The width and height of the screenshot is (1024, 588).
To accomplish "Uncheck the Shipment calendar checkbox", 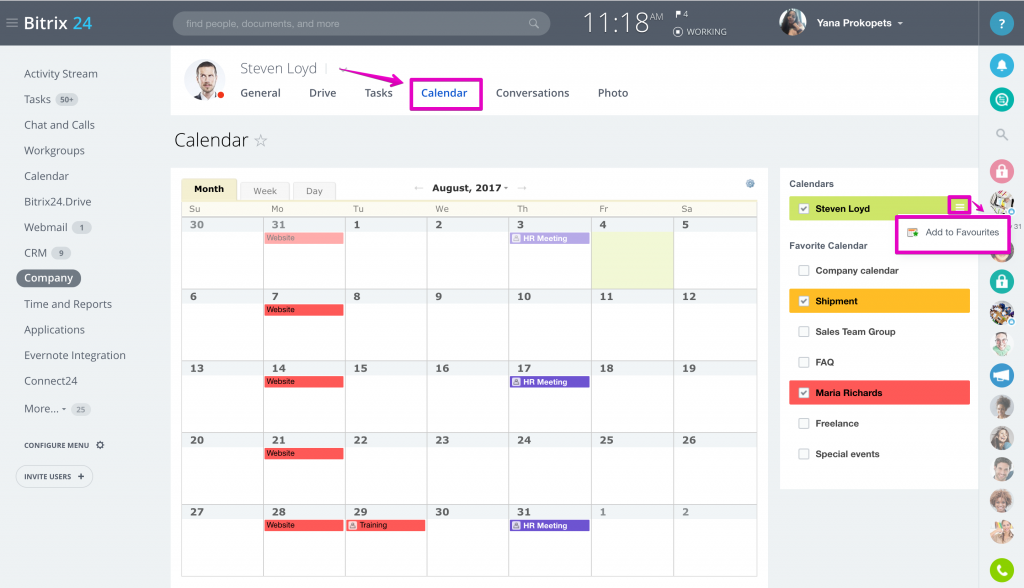I will 804,301.
